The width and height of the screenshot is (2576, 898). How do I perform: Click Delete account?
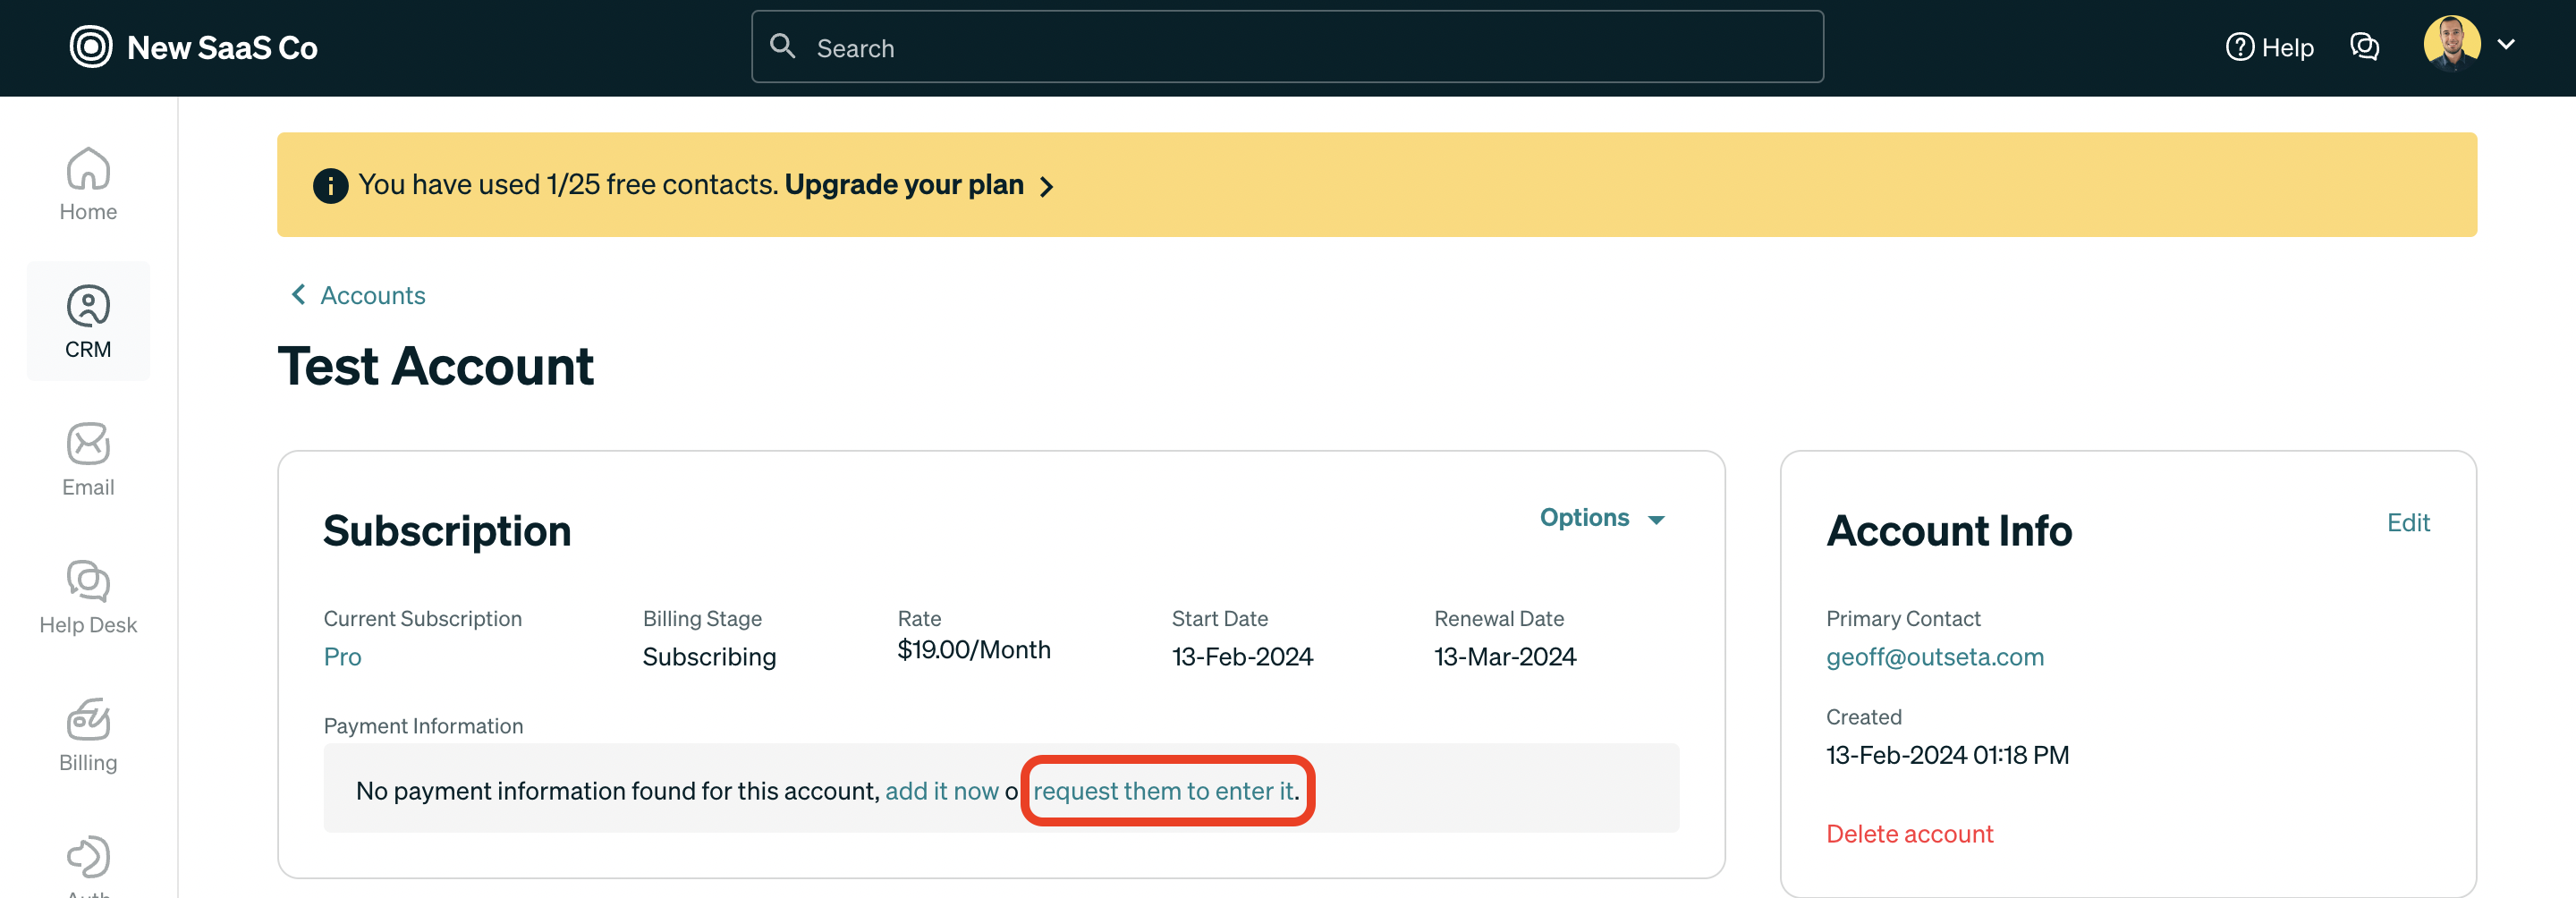point(1909,833)
